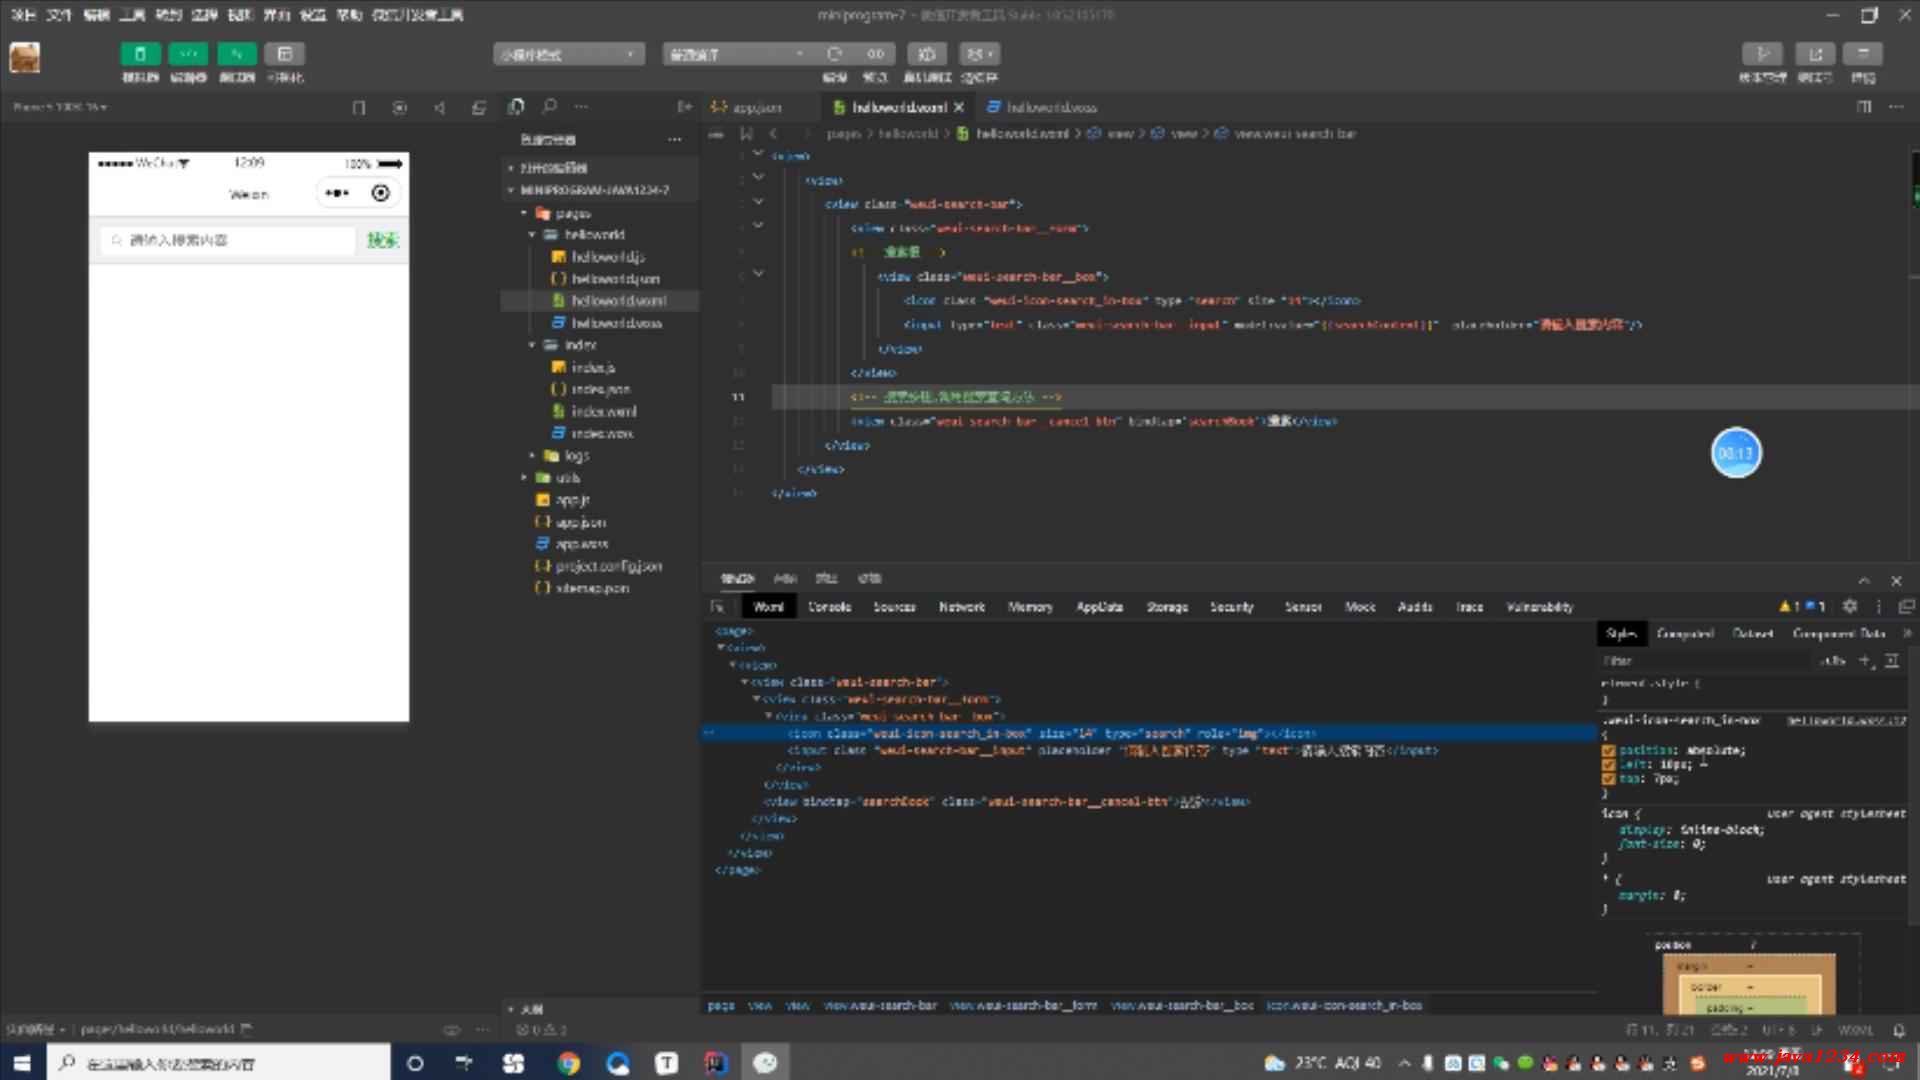The width and height of the screenshot is (1920, 1080).
Task: Open devtools settings gear icon
Action: [x=1850, y=606]
